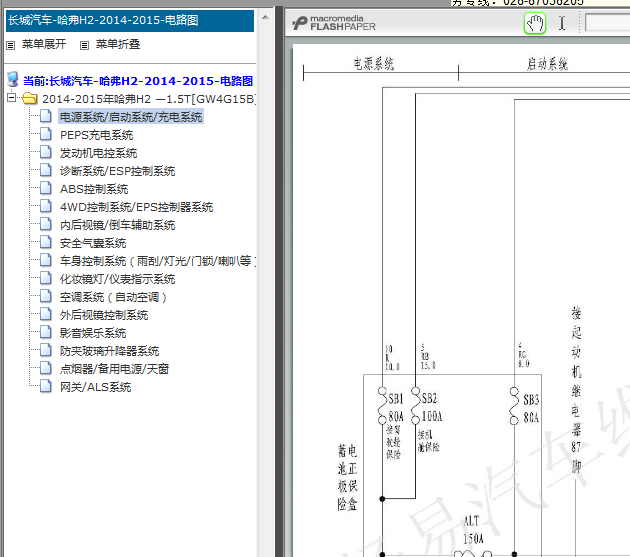Viewport: 630px width, 557px height.
Task: Click the 蓄电池正极保险盒 label
Action: (347, 477)
